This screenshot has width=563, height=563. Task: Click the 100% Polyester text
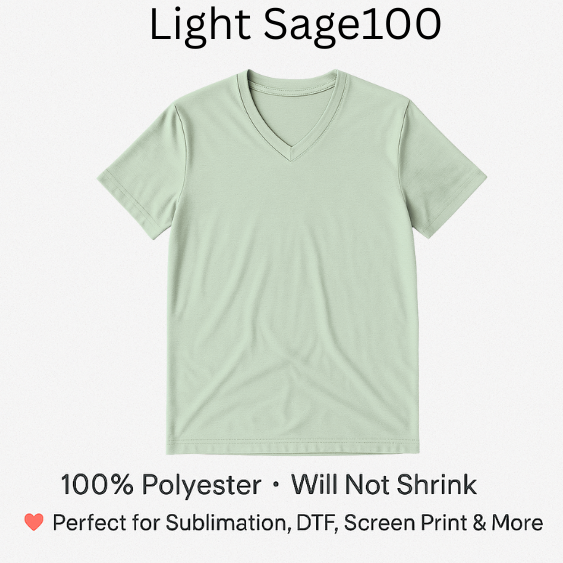pyautogui.click(x=161, y=485)
